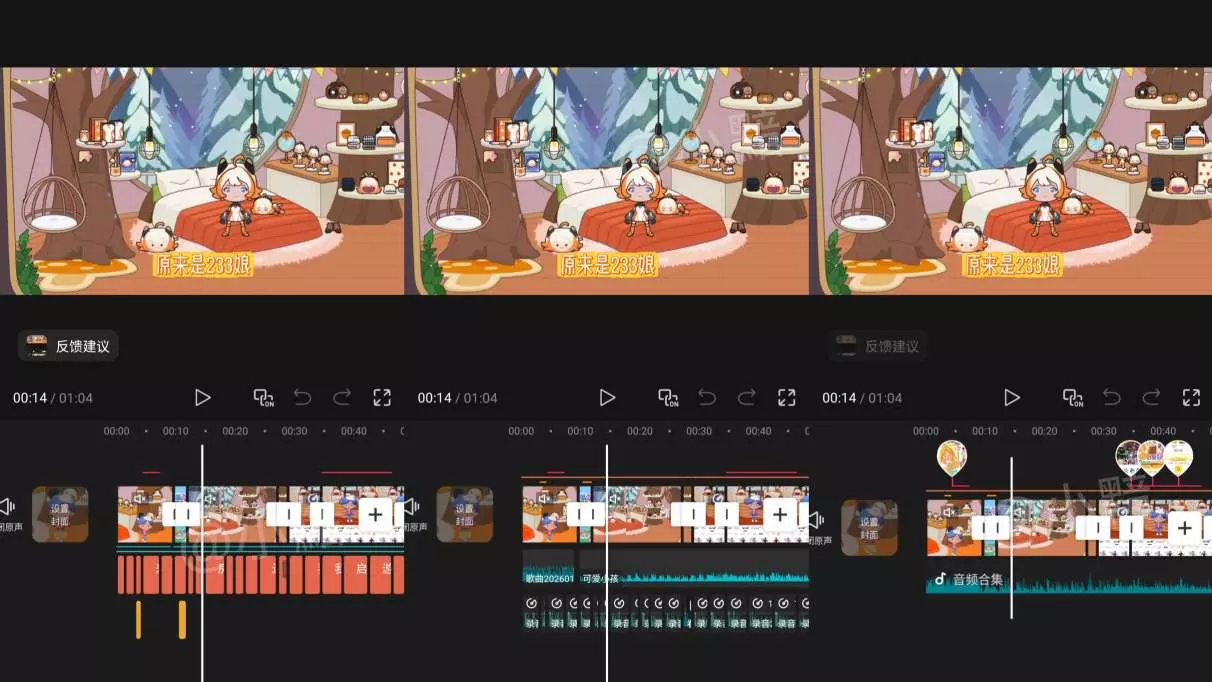1212x682 pixels.
Task: Open 设置封面 cover thumbnail in first screen
Action: coord(60,514)
